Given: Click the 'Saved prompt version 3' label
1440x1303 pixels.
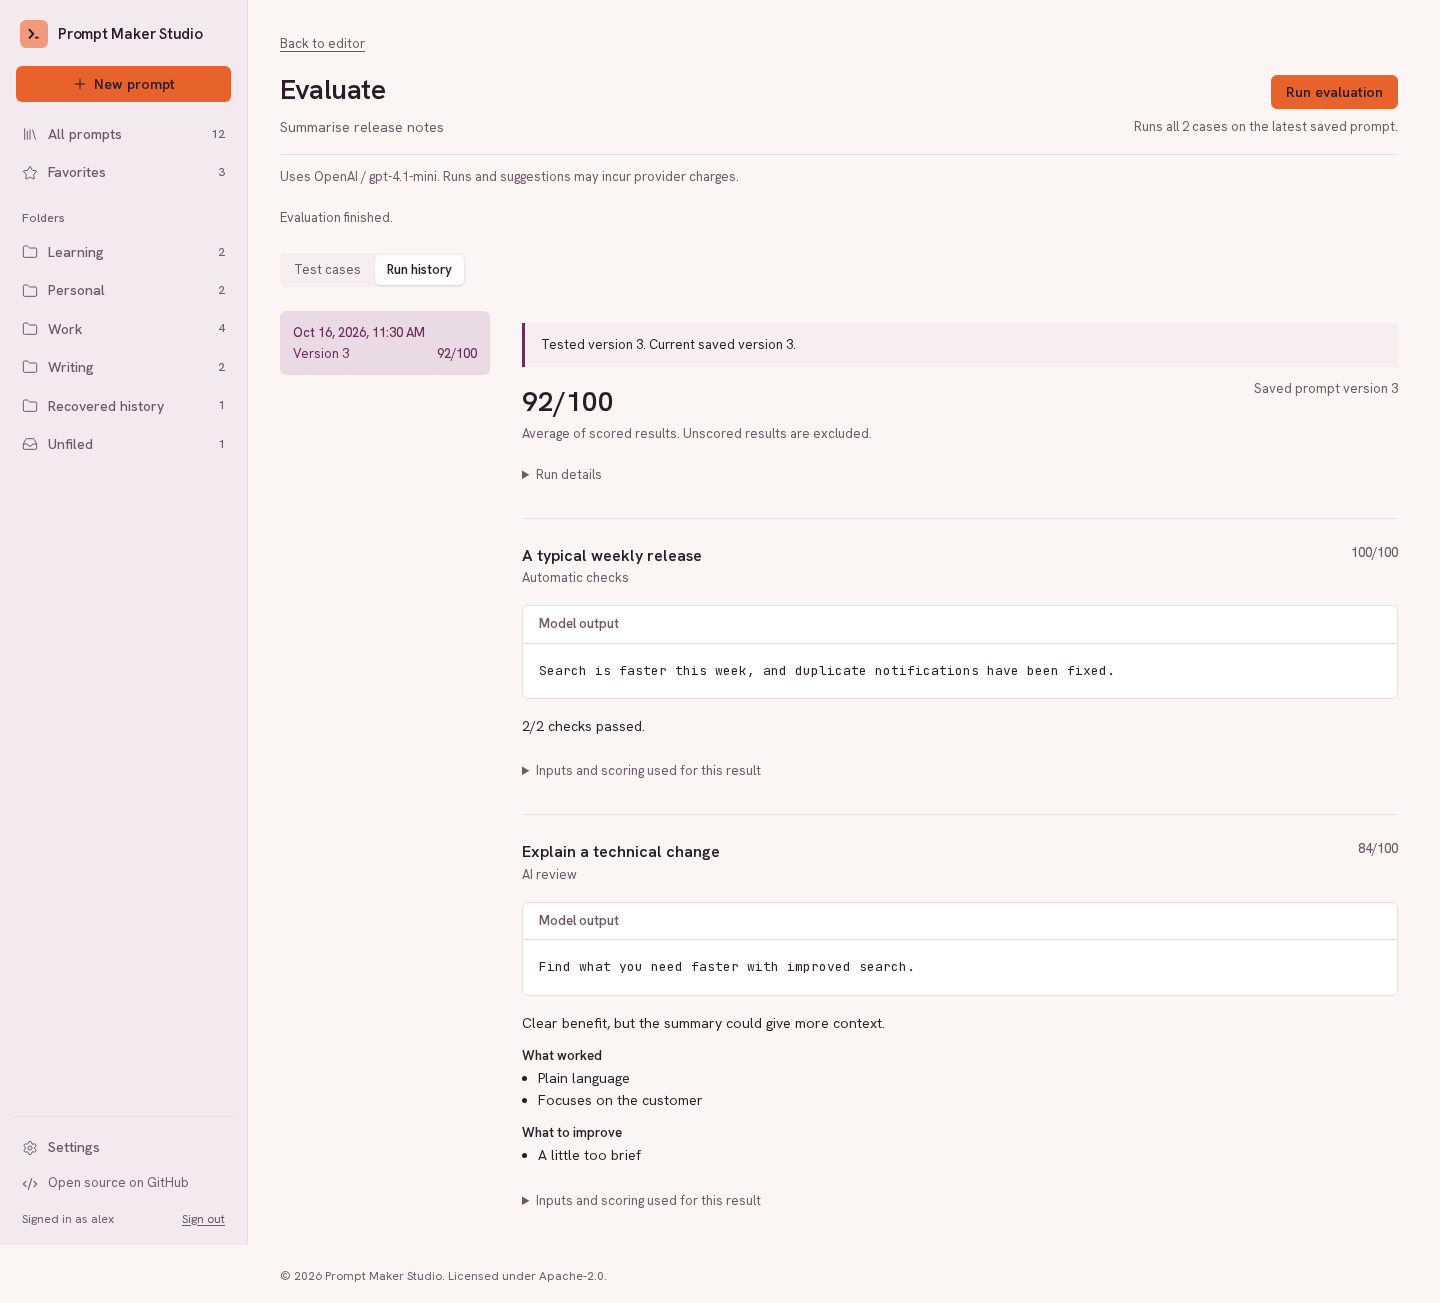Looking at the screenshot, I should click(1326, 389).
